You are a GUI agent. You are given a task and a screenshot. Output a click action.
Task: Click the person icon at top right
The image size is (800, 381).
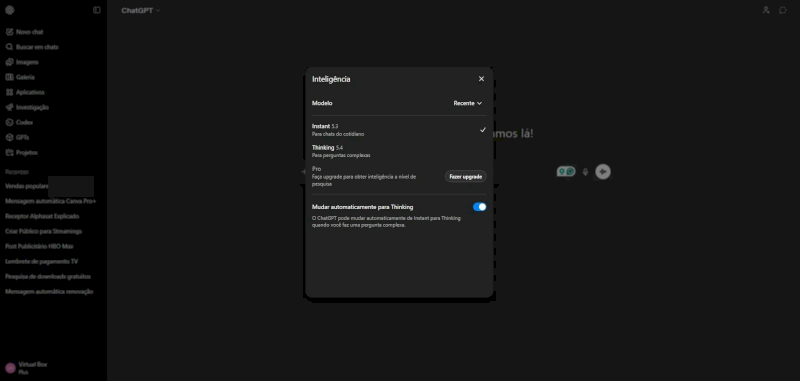(x=766, y=10)
